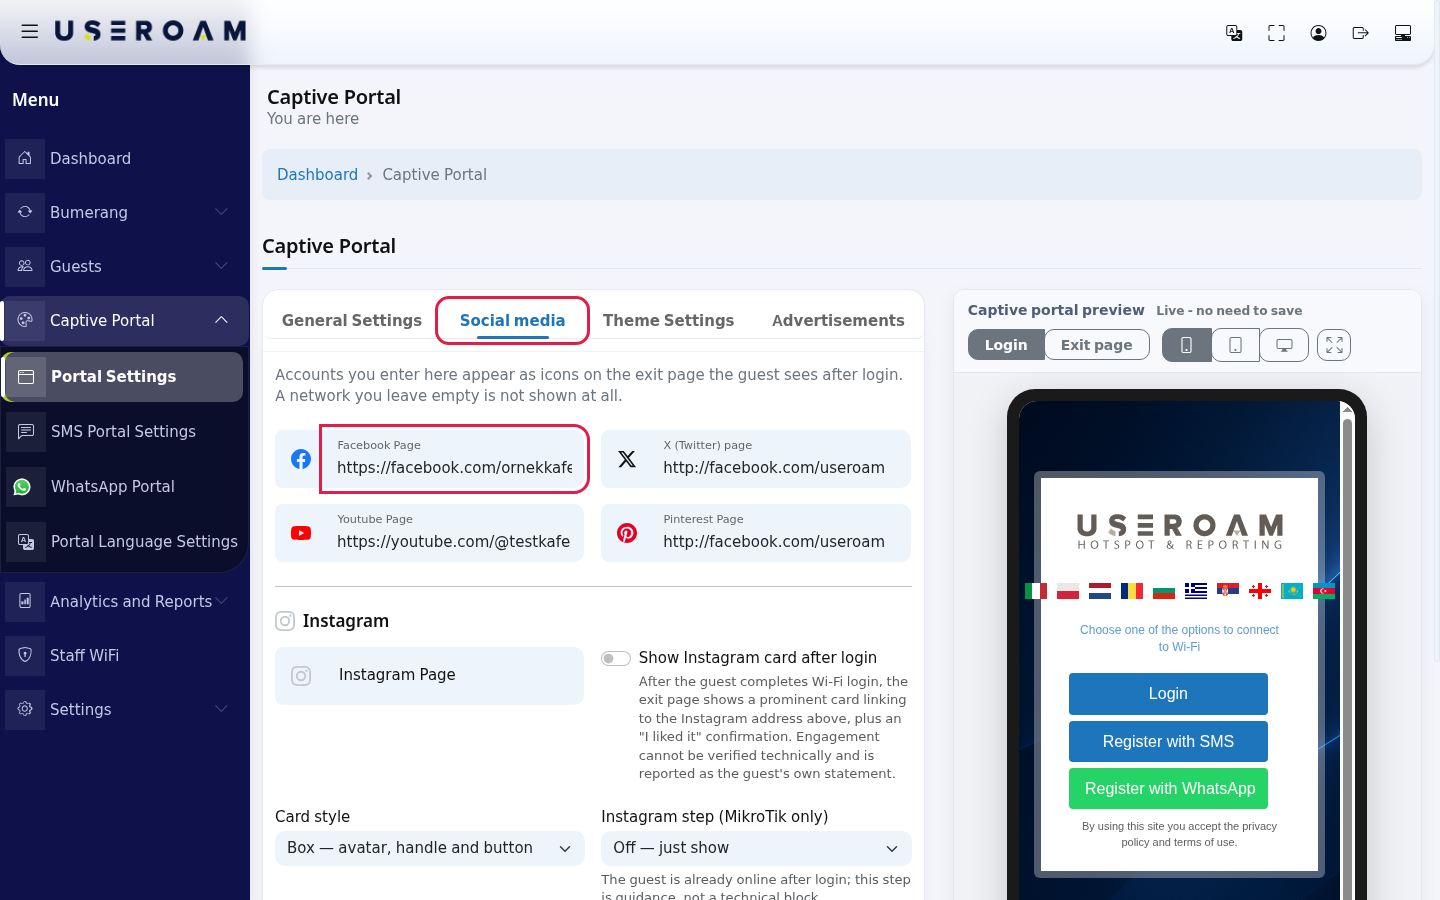The height and width of the screenshot is (900, 1440).
Task: Expand the captive portal preview to fullscreen
Action: (x=1334, y=345)
